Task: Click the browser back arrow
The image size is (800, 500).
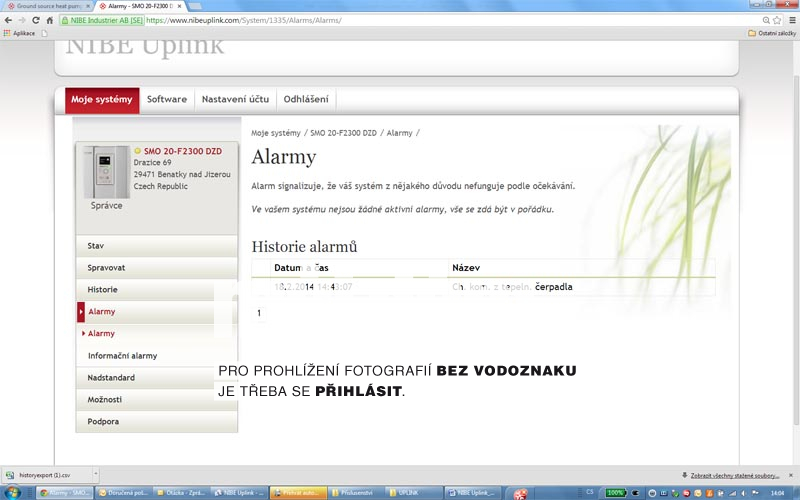Action: (8, 20)
